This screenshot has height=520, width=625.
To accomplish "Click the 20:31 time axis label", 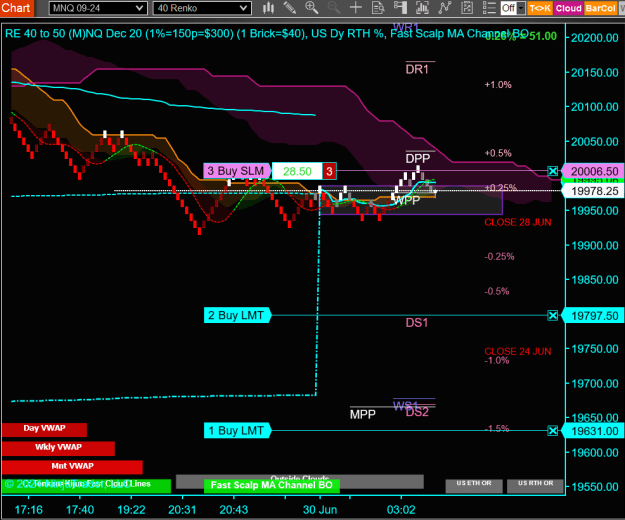I will [182, 510].
